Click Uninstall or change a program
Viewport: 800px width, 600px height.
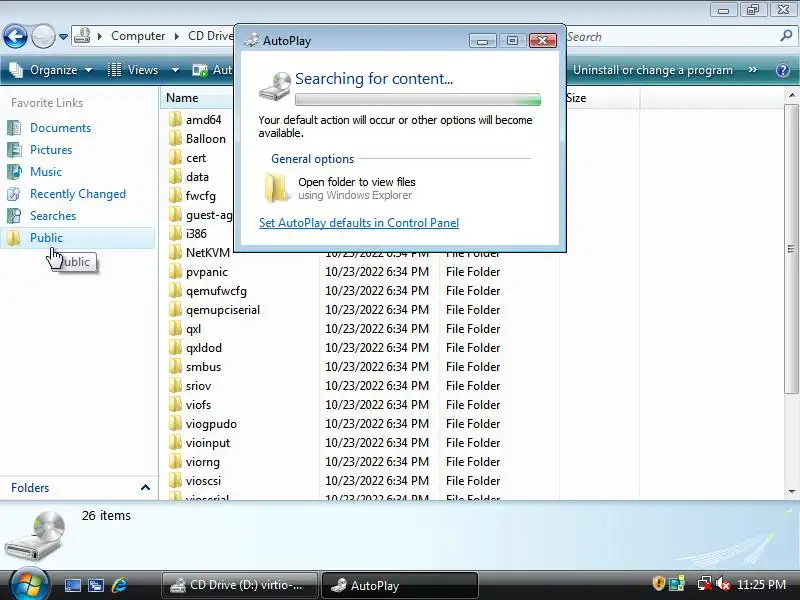(x=653, y=70)
